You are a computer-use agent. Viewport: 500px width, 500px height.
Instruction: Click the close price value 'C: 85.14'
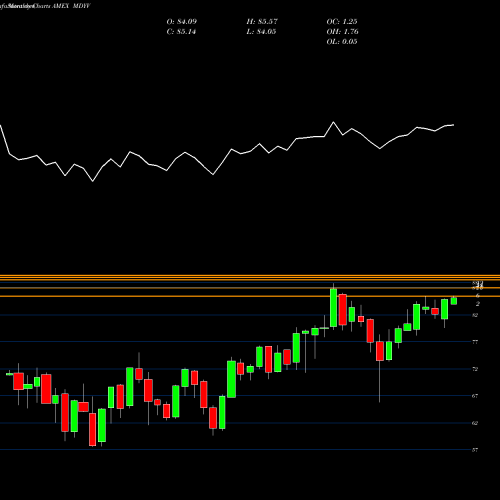(181, 32)
